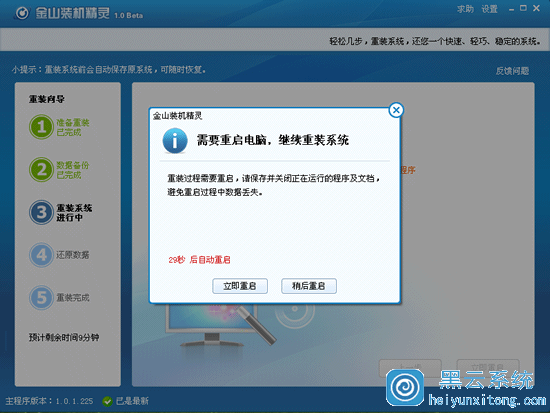Click the 重装系统 进行中 label
Image resolution: width=550 pixels, height=413 pixels.
click(74, 213)
